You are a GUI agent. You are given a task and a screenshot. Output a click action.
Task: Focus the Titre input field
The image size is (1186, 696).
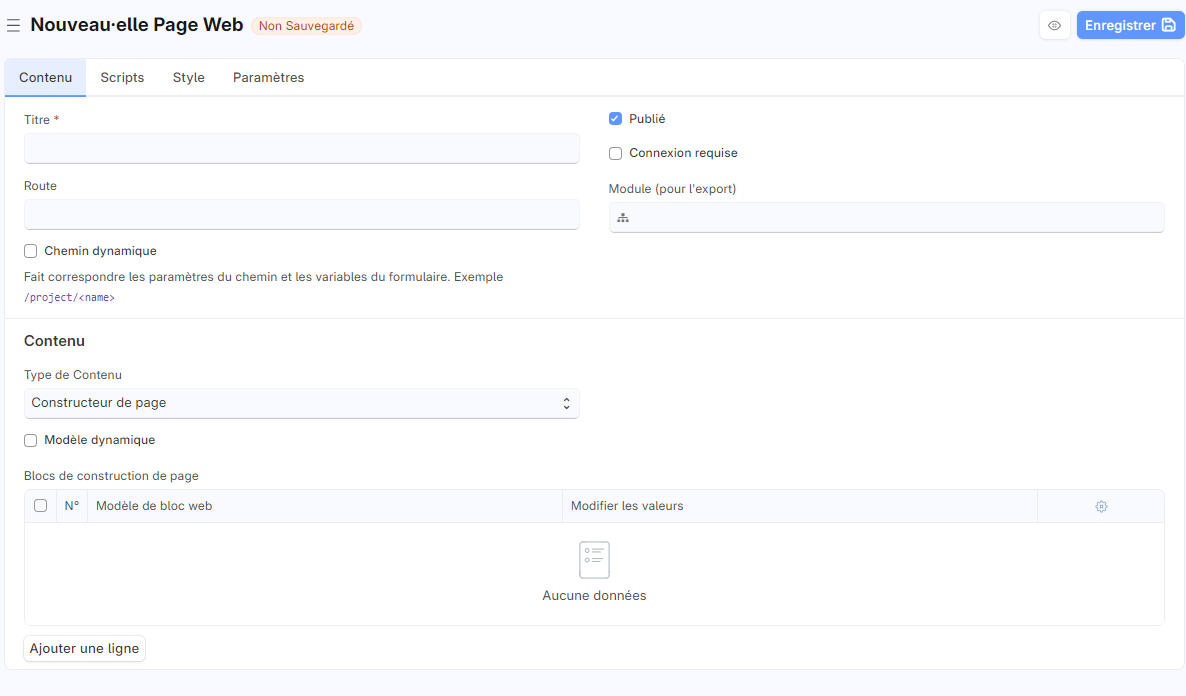click(301, 149)
